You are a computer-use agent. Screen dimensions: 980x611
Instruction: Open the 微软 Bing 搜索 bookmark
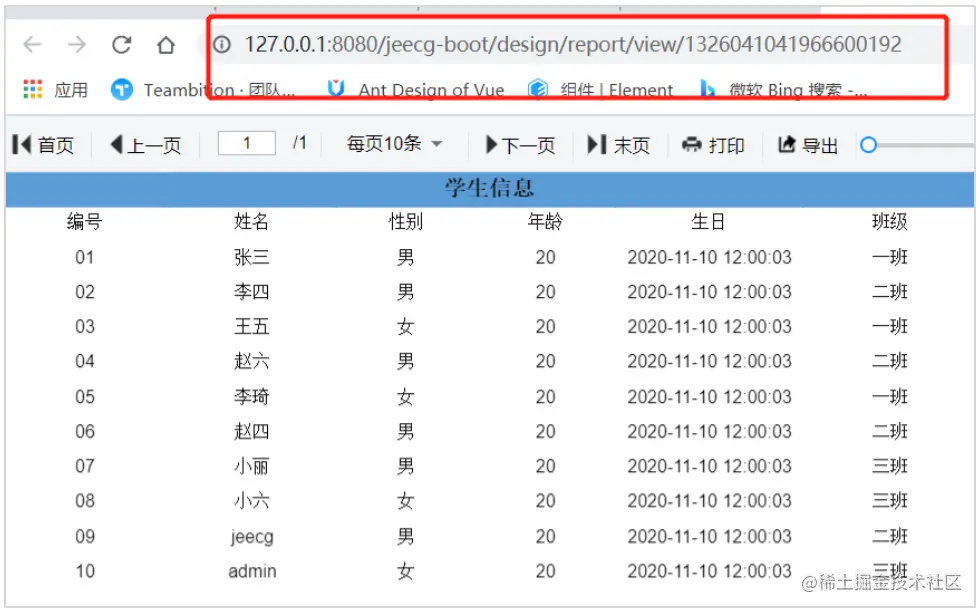pos(784,90)
